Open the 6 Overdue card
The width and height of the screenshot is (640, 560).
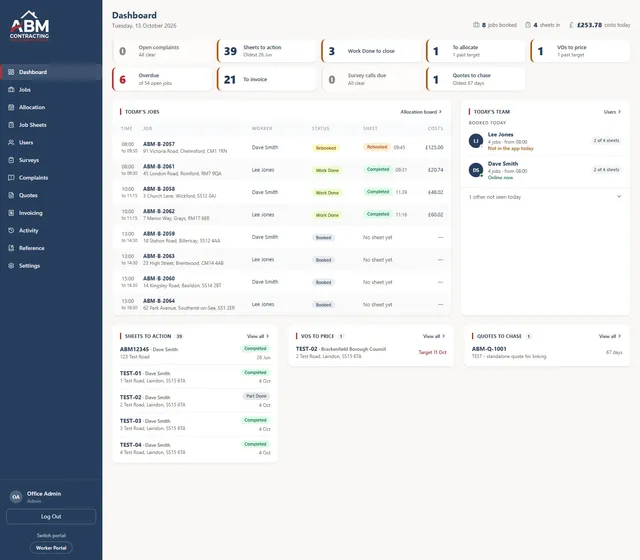[162, 79]
